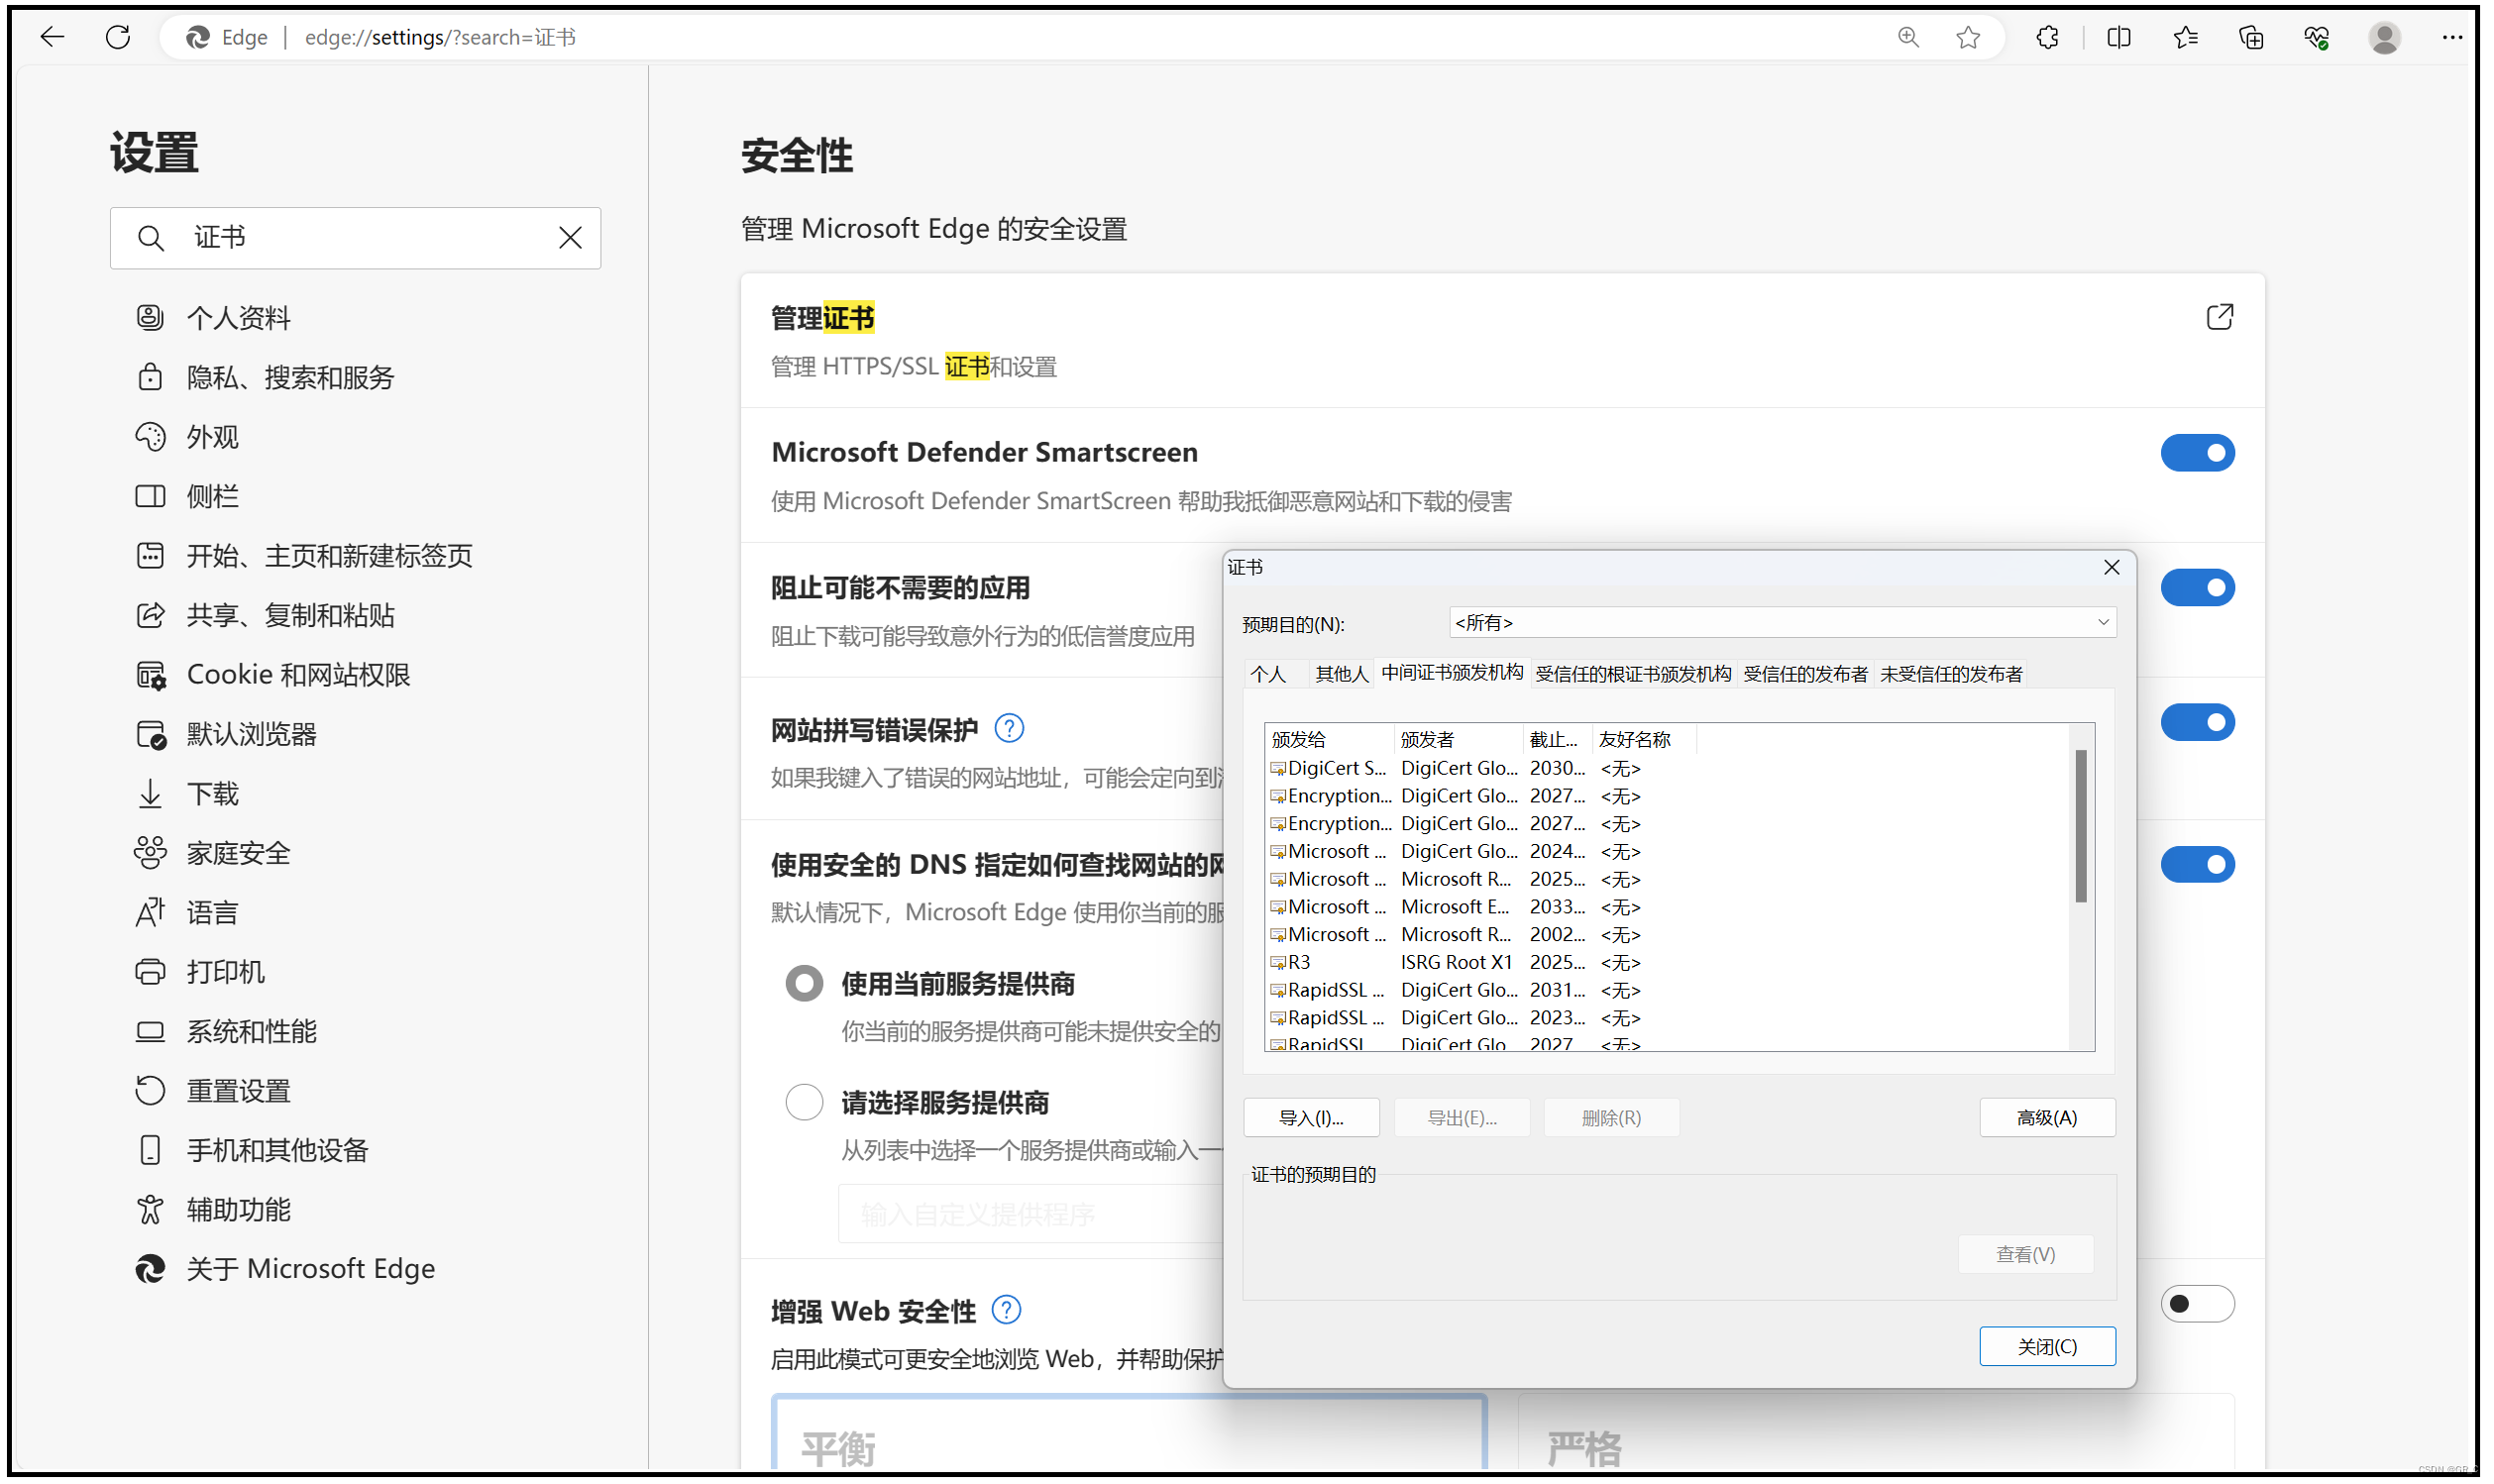This screenshot has width=2494, height=1484.
Task: Open Cookie 和网站权限 settings
Action: 273,675
